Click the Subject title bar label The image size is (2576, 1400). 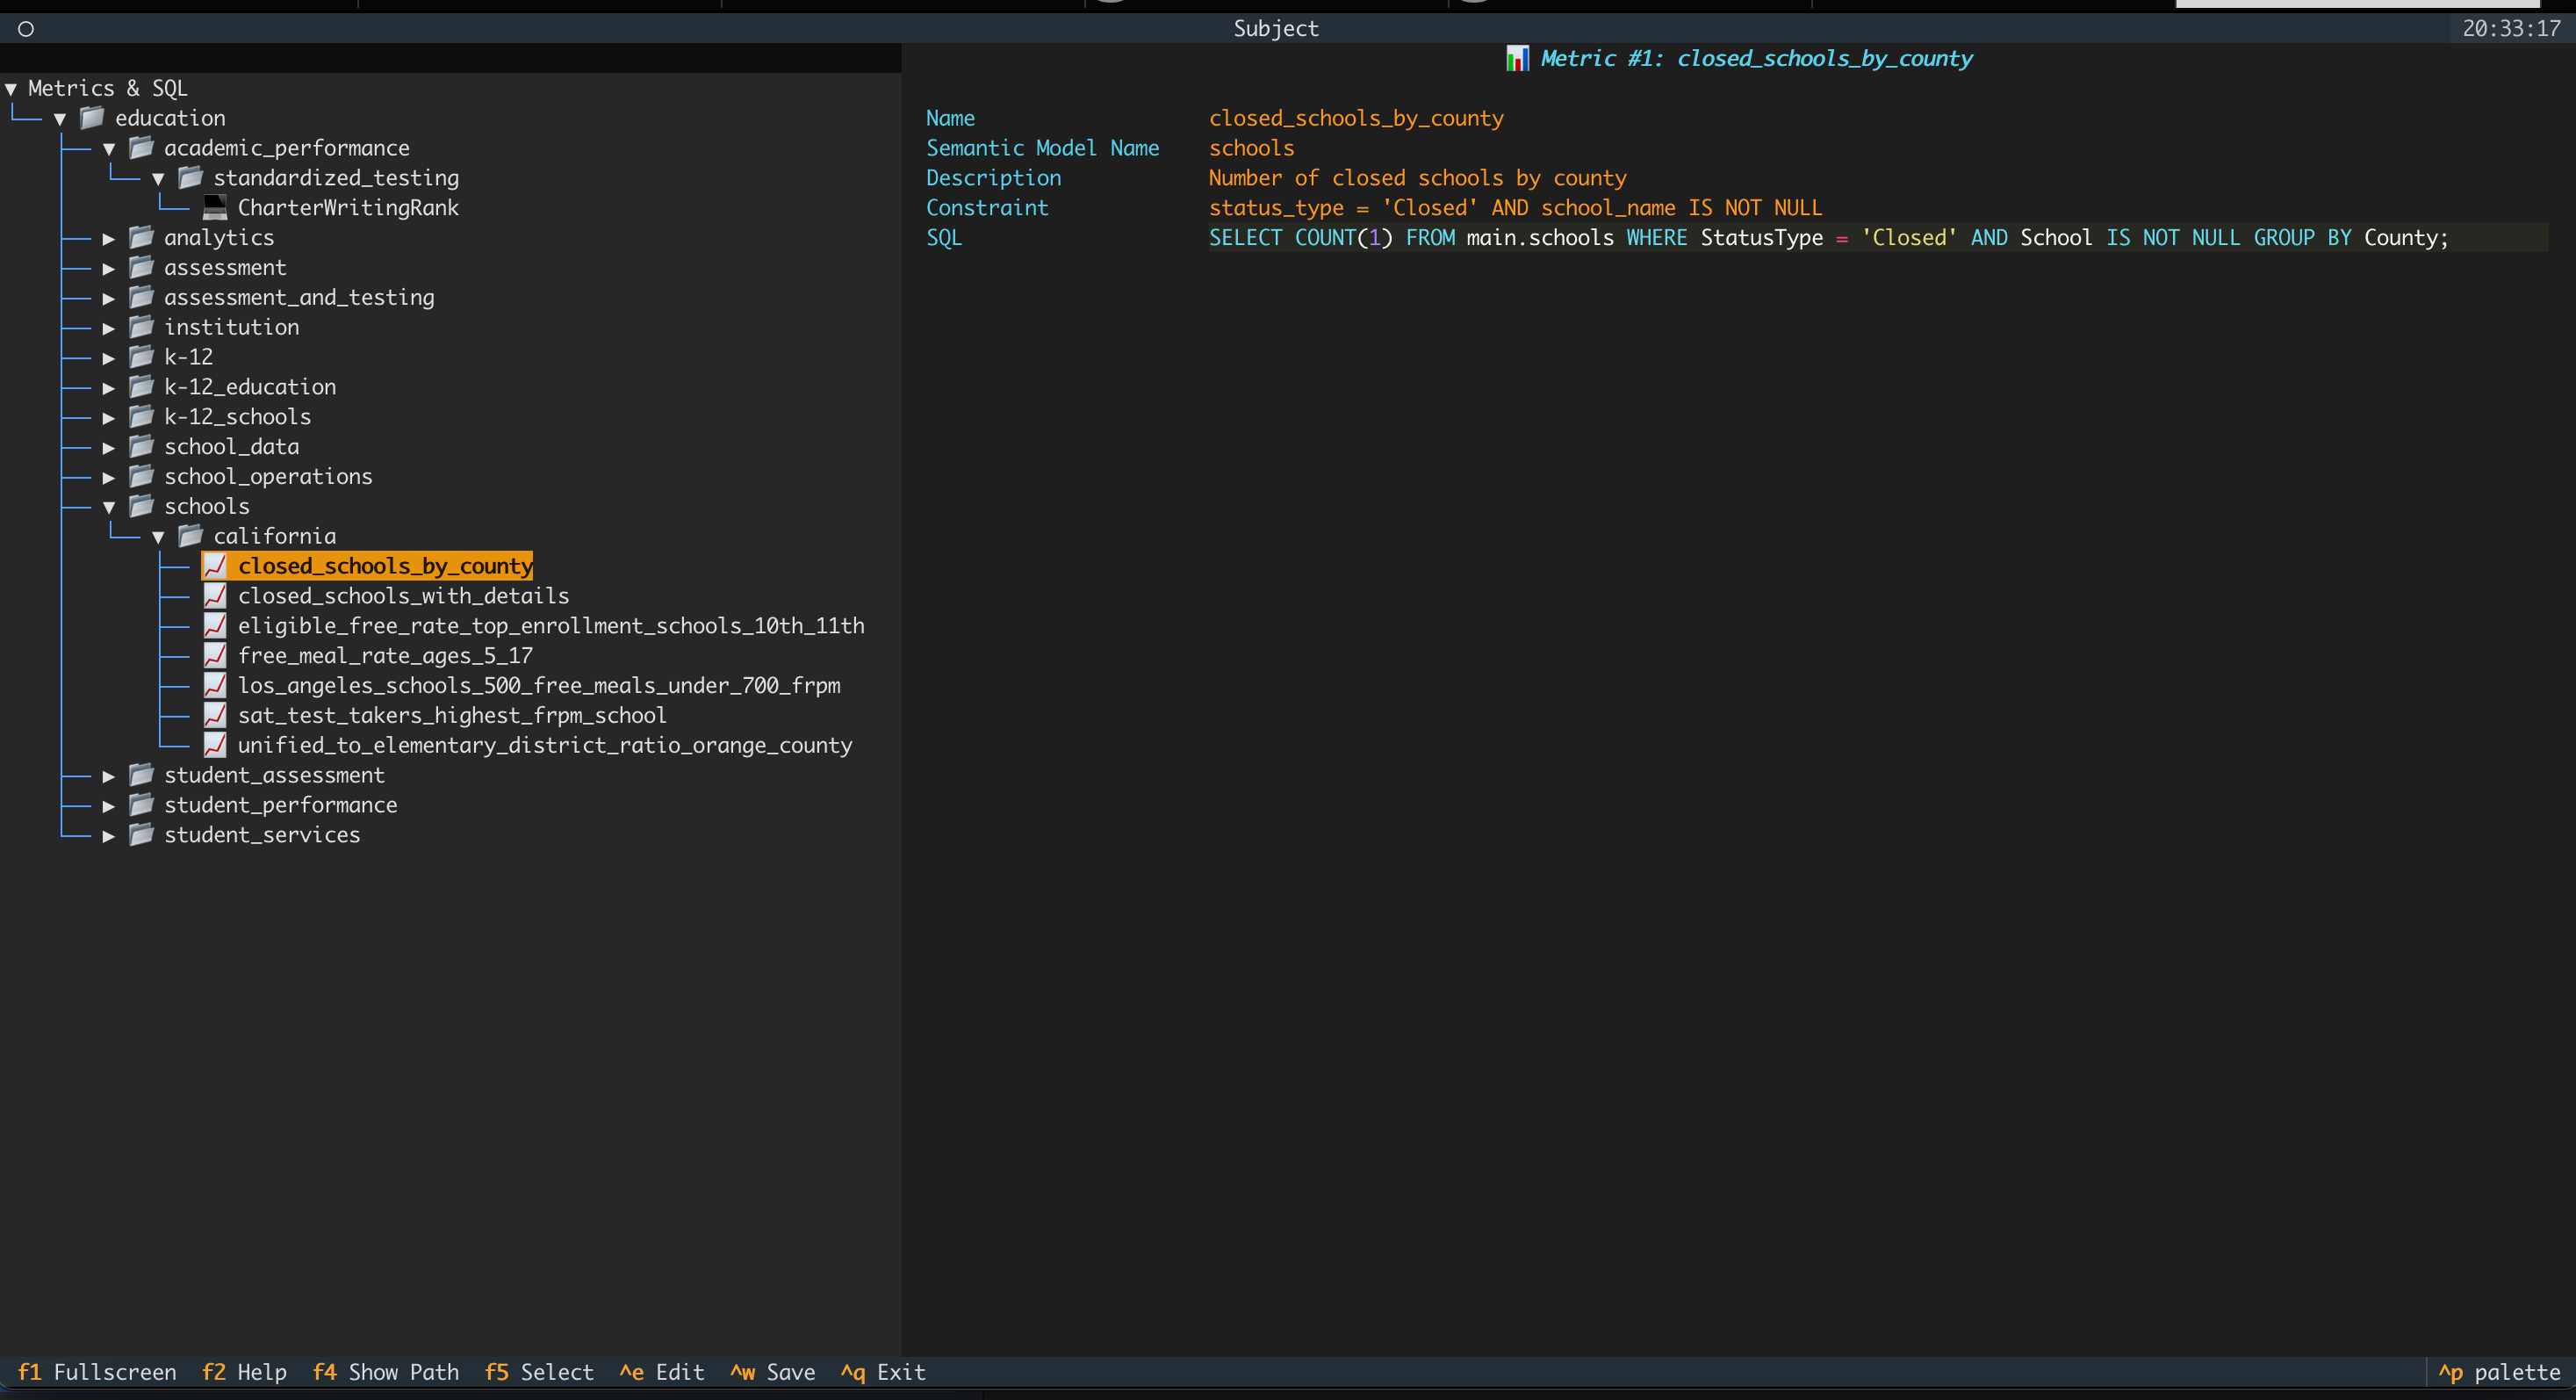click(1275, 28)
